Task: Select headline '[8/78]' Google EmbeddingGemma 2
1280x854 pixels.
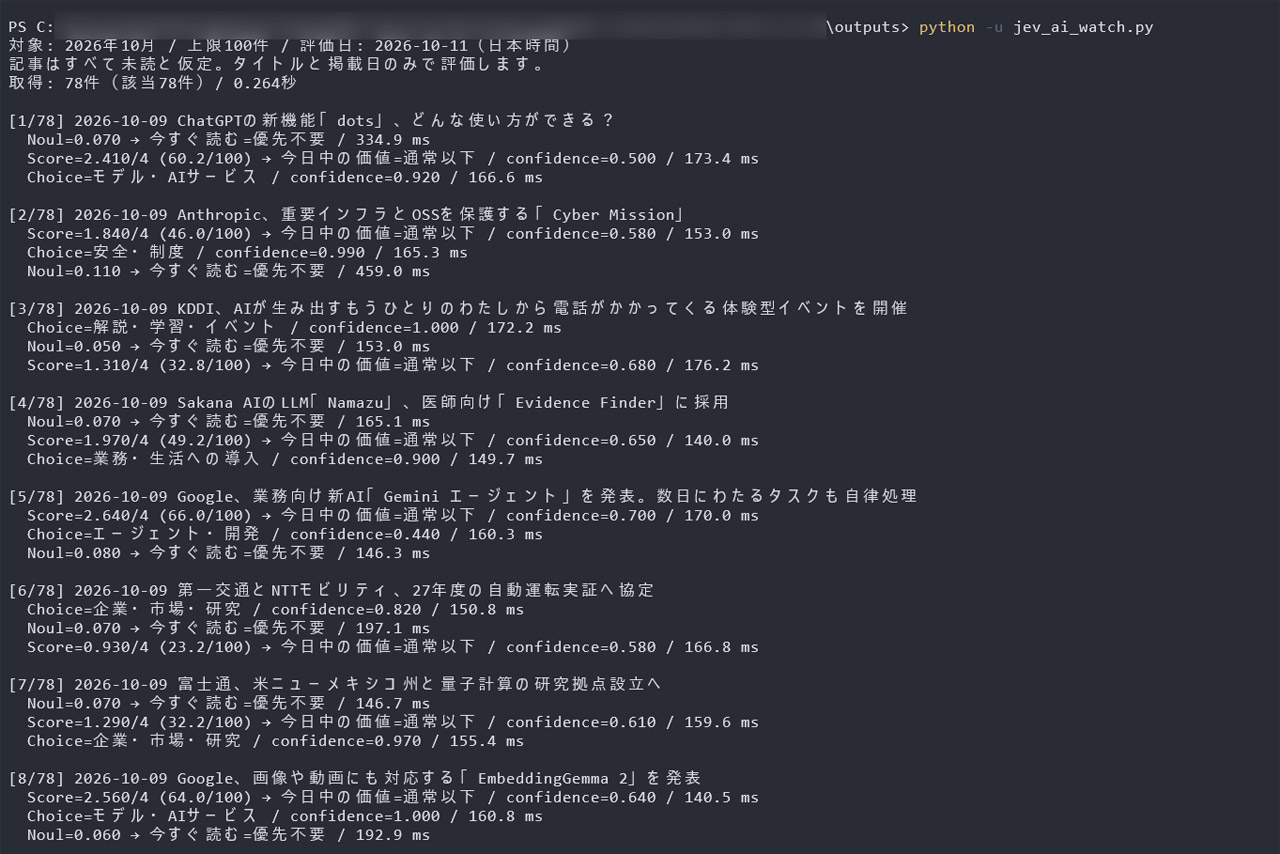Action: click(x=354, y=778)
